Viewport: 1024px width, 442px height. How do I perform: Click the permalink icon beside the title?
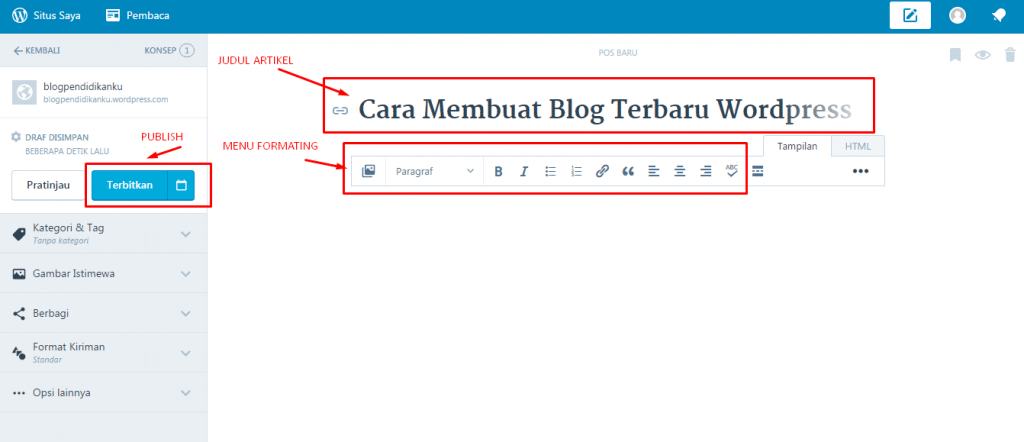point(340,110)
